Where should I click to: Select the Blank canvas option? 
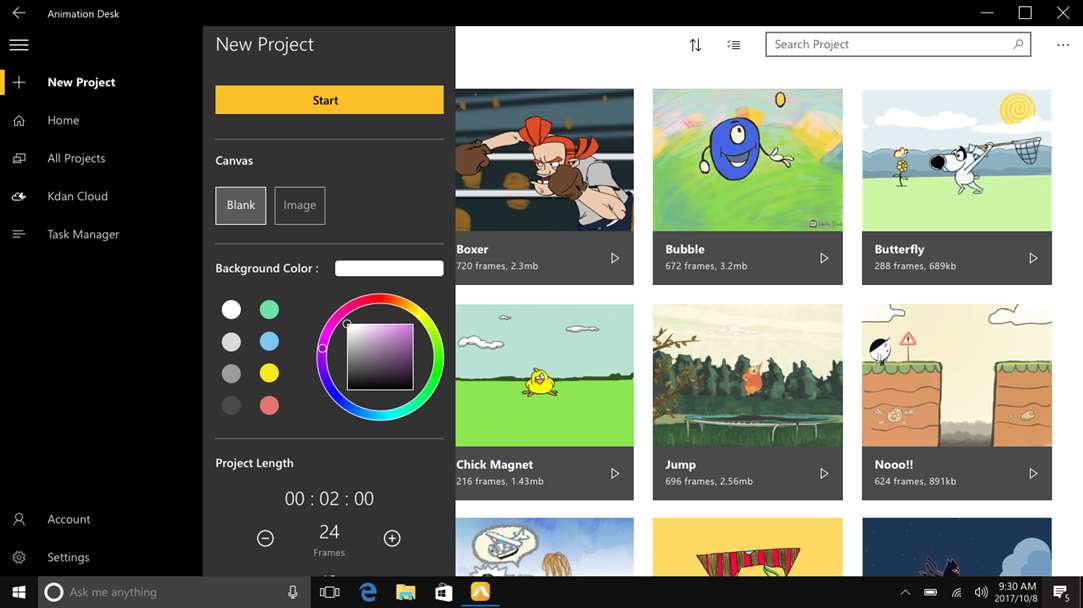(x=241, y=206)
